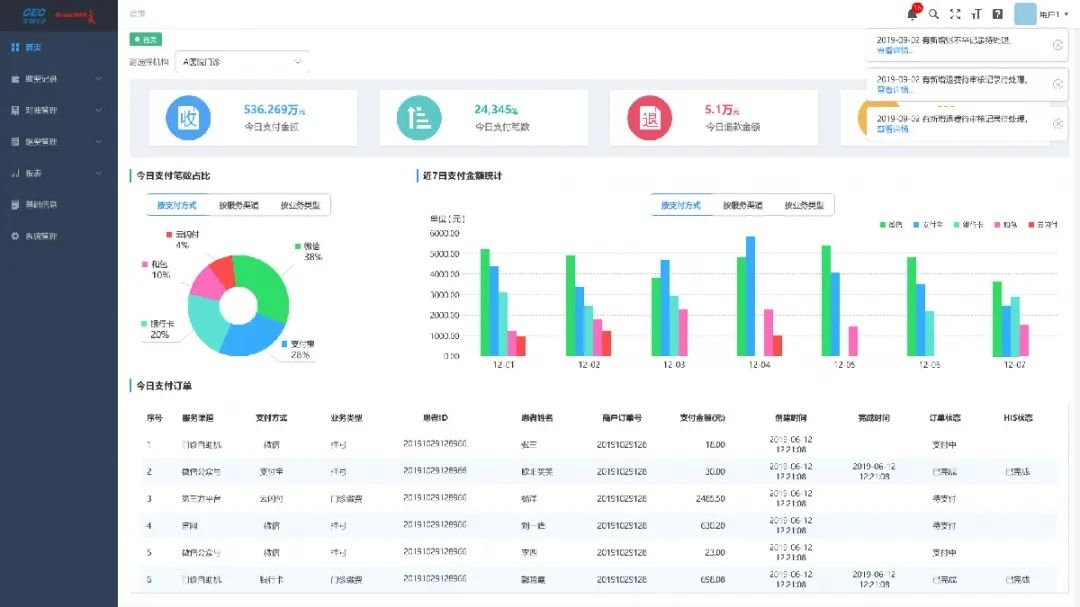Viewport: 1080px width, 607px height.
Task: Click the red 退 refund amount icon
Action: [x=648, y=118]
